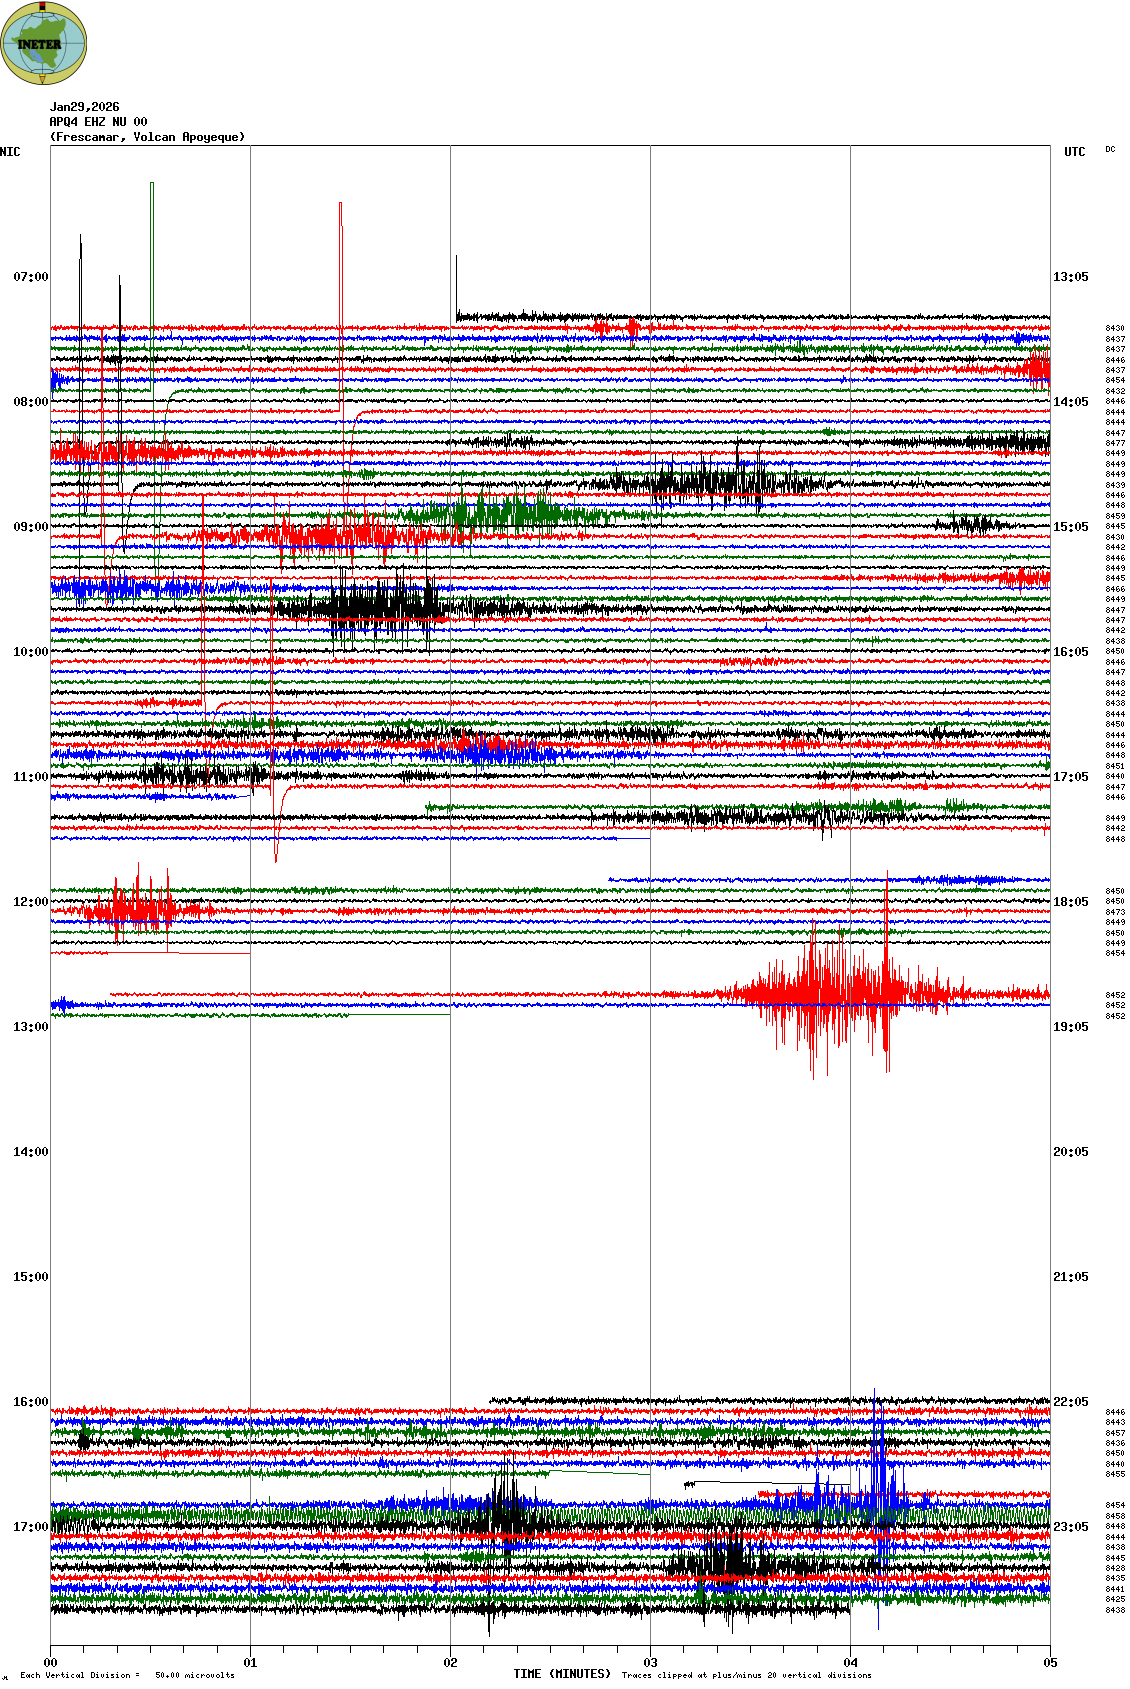Click the small DC label at top right
This screenshot has width=1130, height=1689.
coord(1110,149)
